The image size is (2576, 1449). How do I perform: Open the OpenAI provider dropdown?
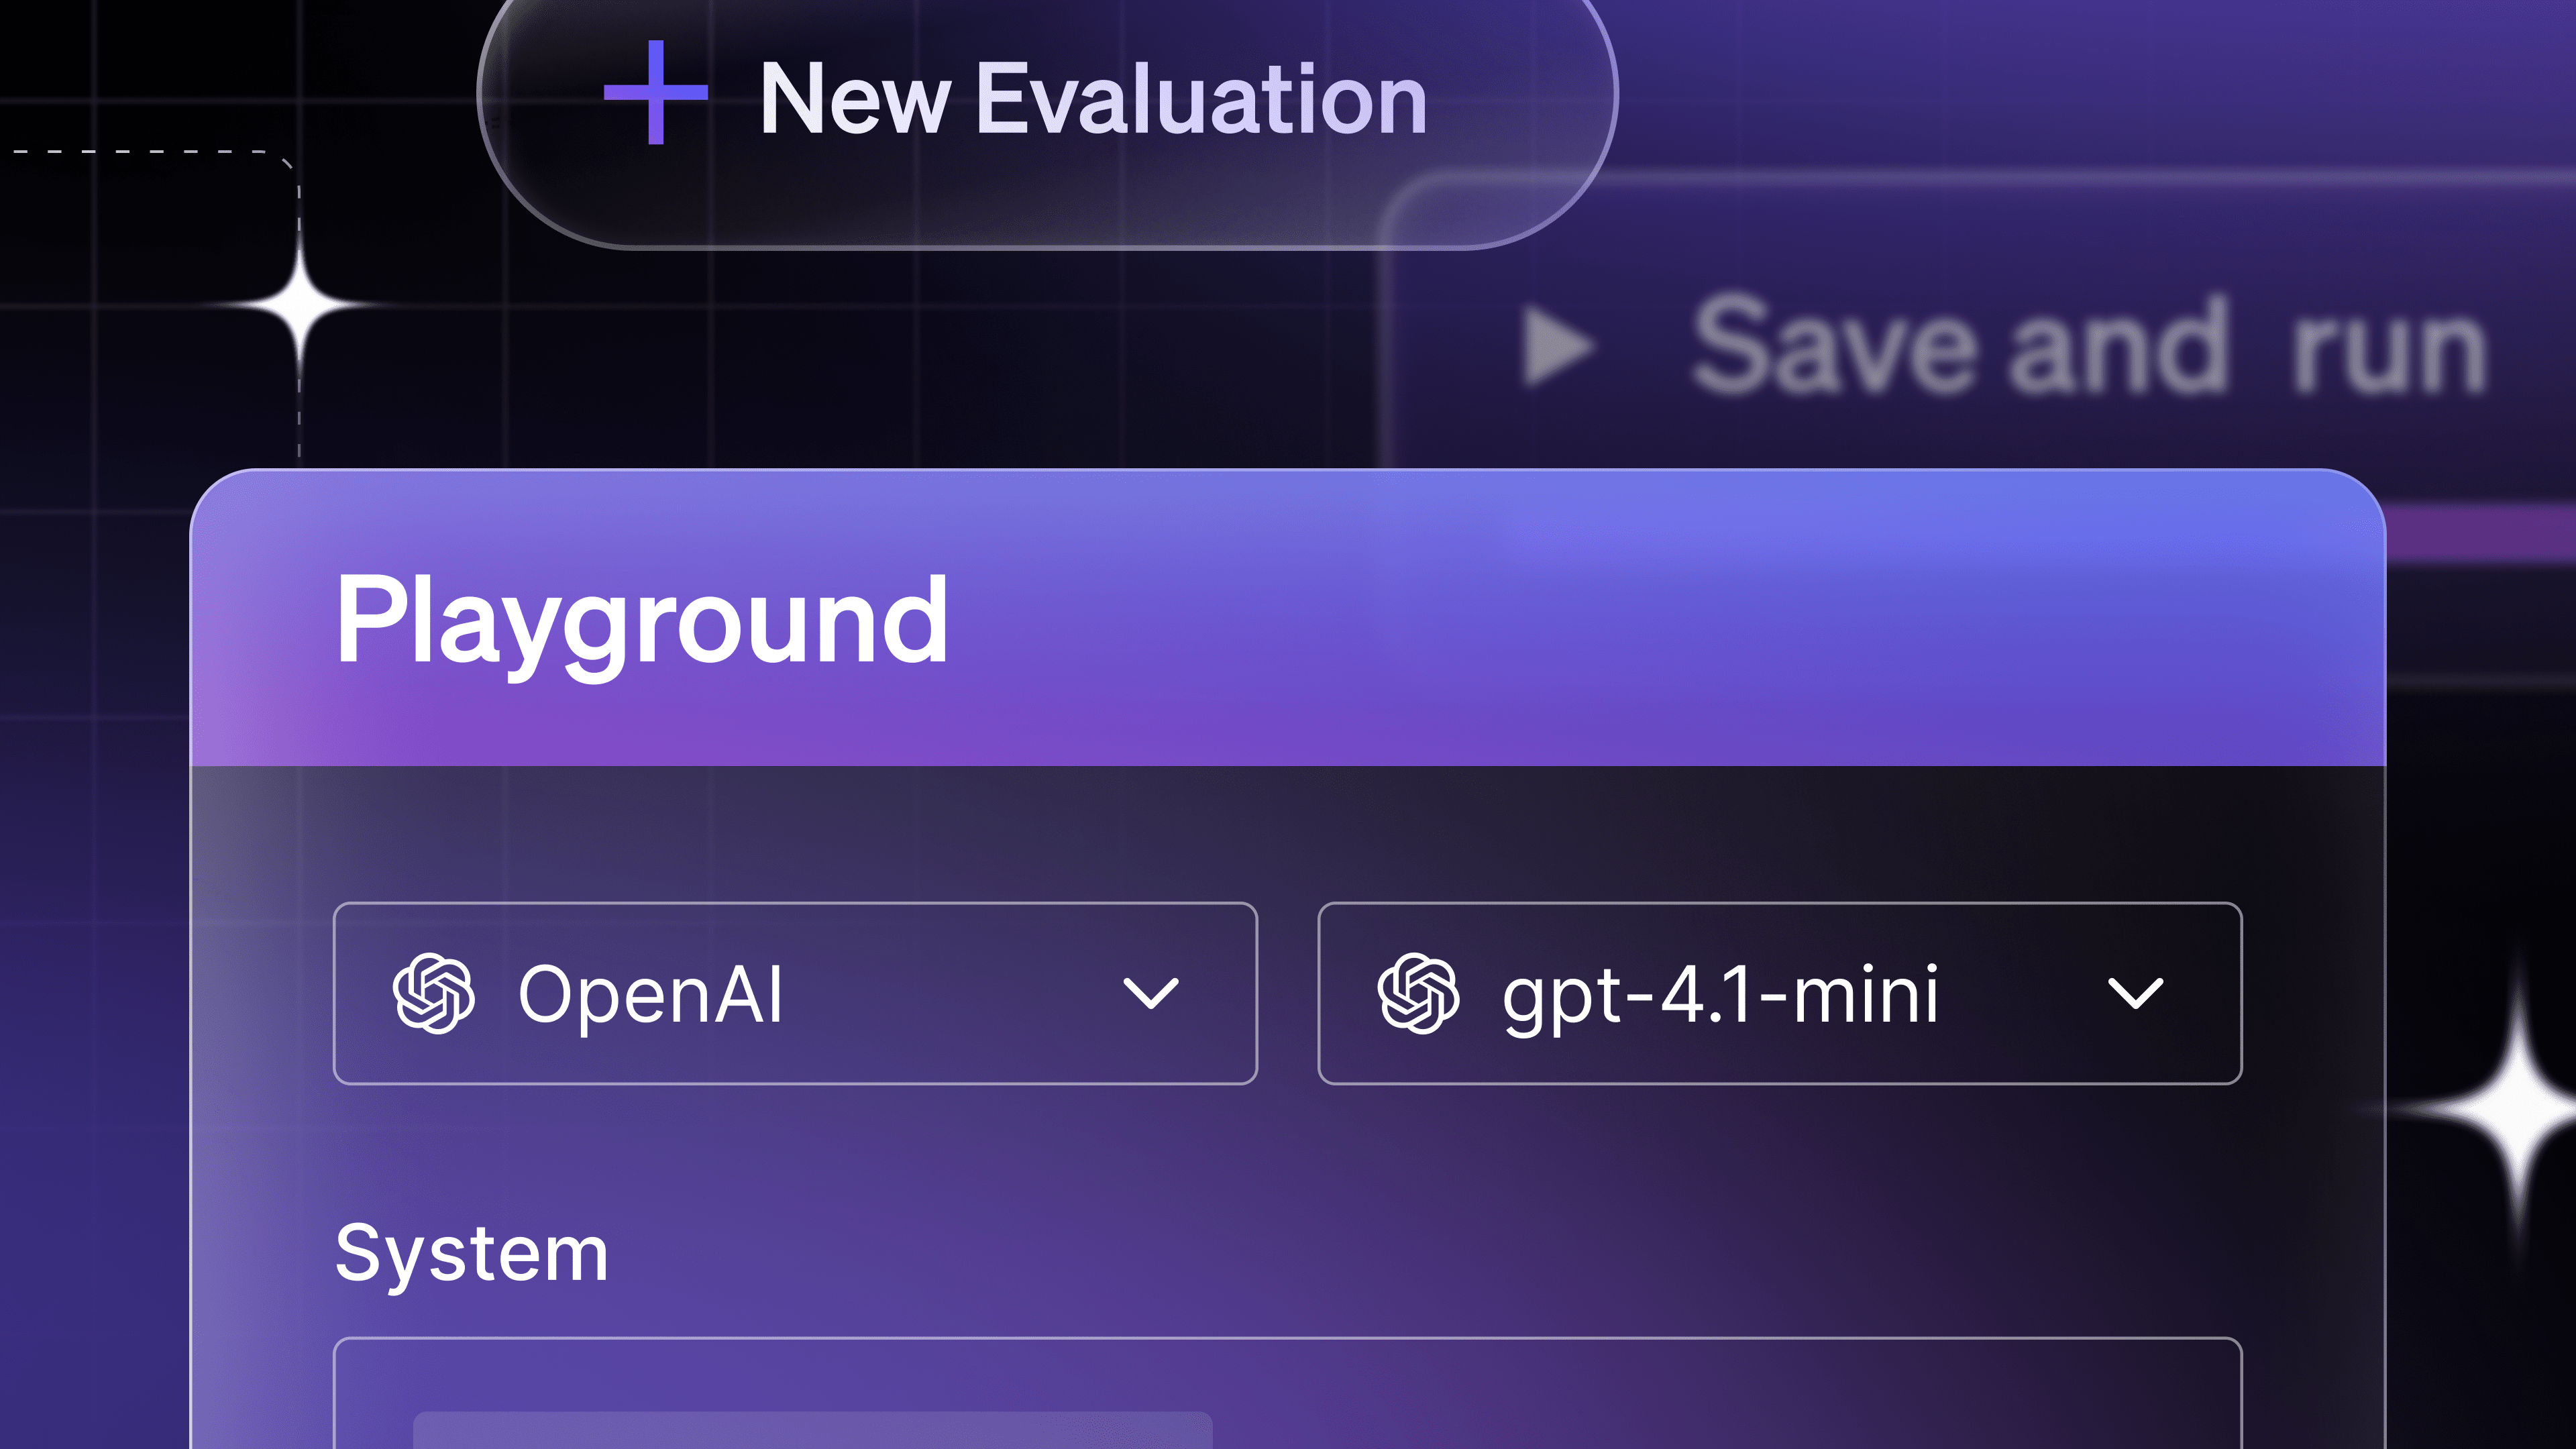794,993
